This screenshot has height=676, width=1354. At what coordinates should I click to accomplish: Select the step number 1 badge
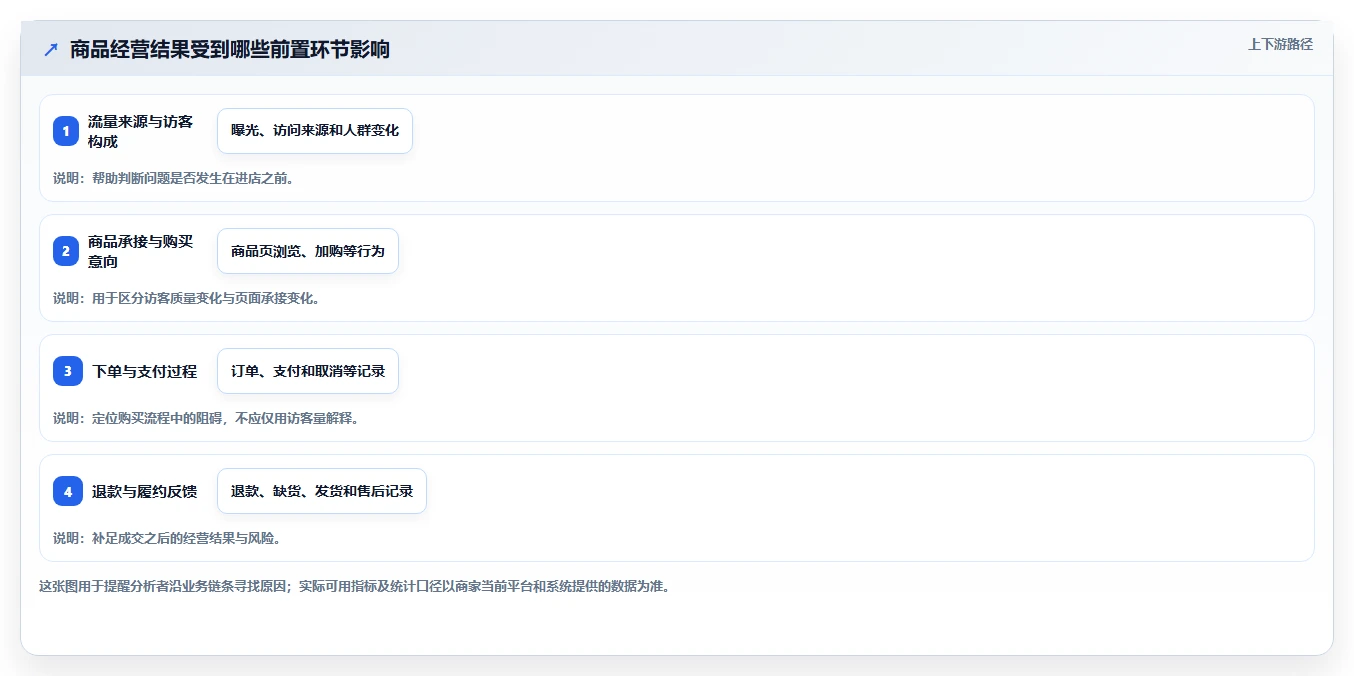pyautogui.click(x=66, y=131)
